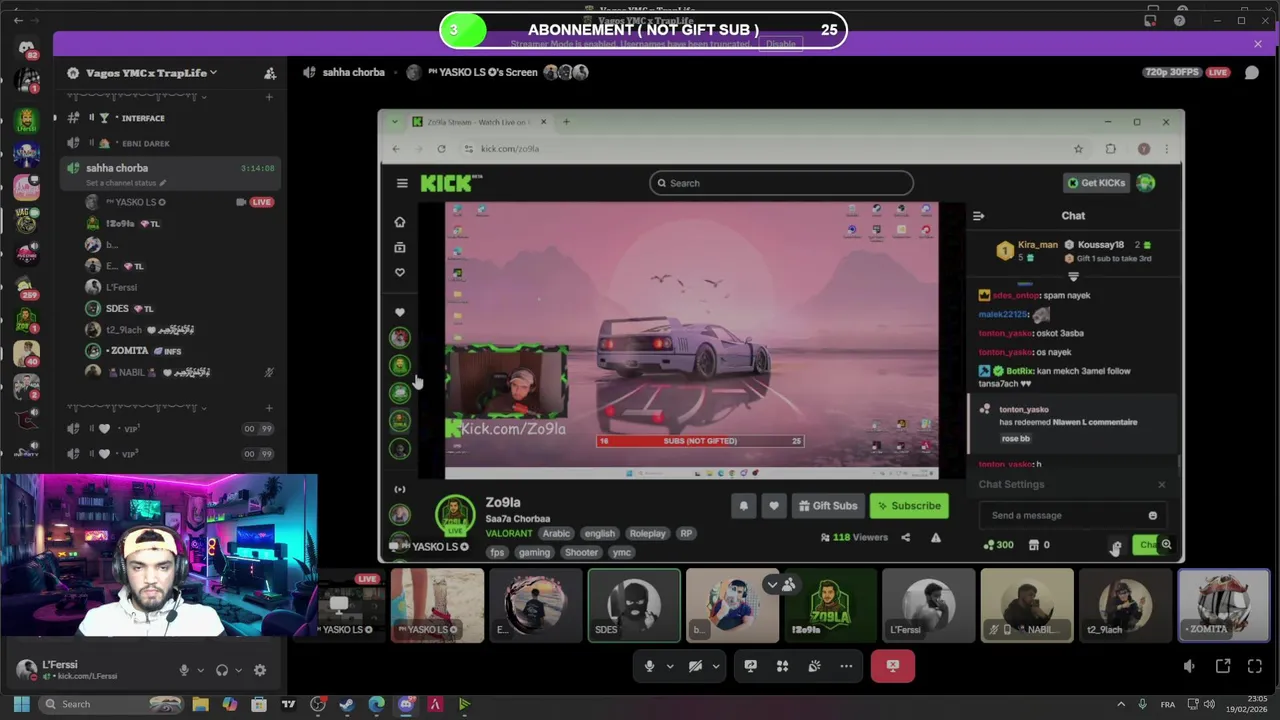Open File Explorer from taskbar

[x=201, y=704]
